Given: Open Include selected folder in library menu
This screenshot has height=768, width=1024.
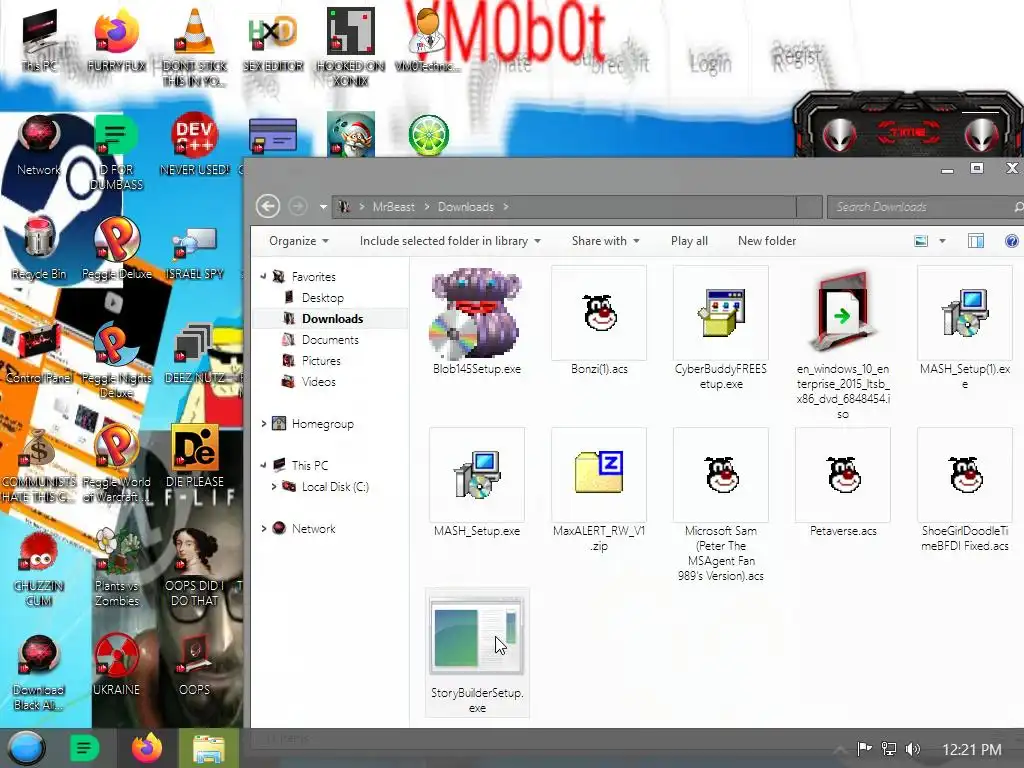Looking at the screenshot, I should coord(450,241).
